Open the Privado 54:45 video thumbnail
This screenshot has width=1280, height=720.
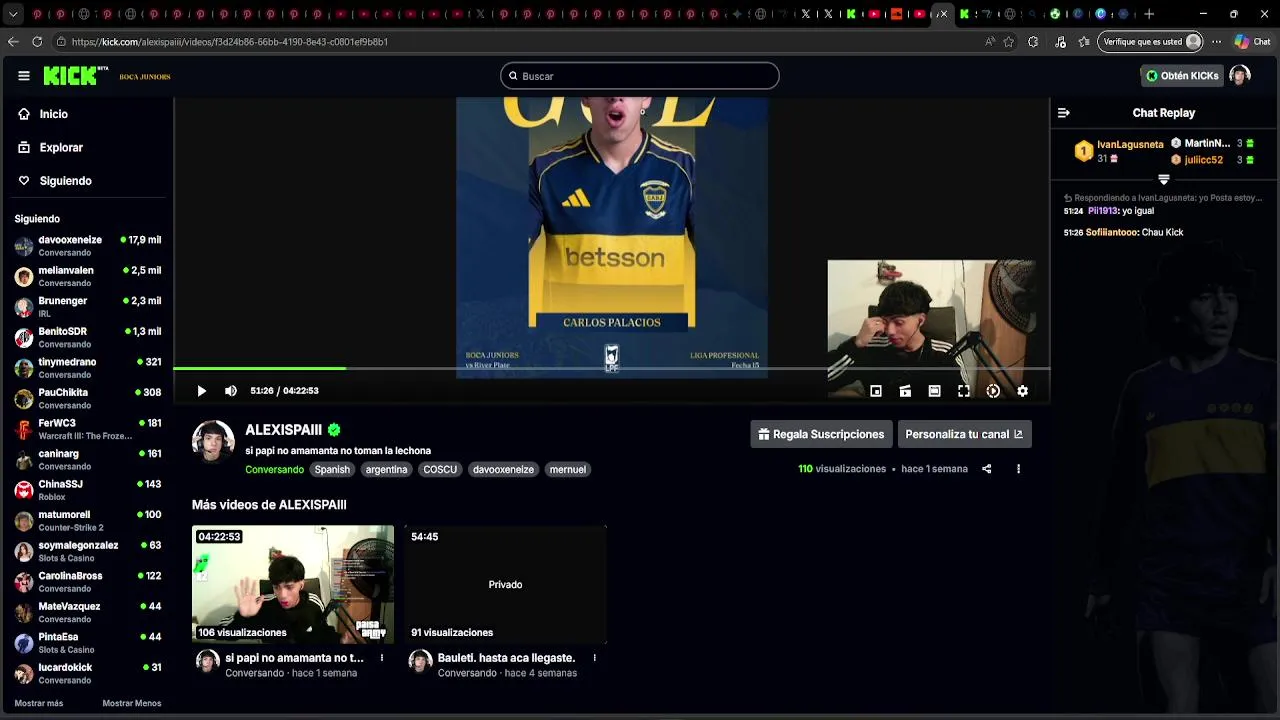(x=505, y=584)
